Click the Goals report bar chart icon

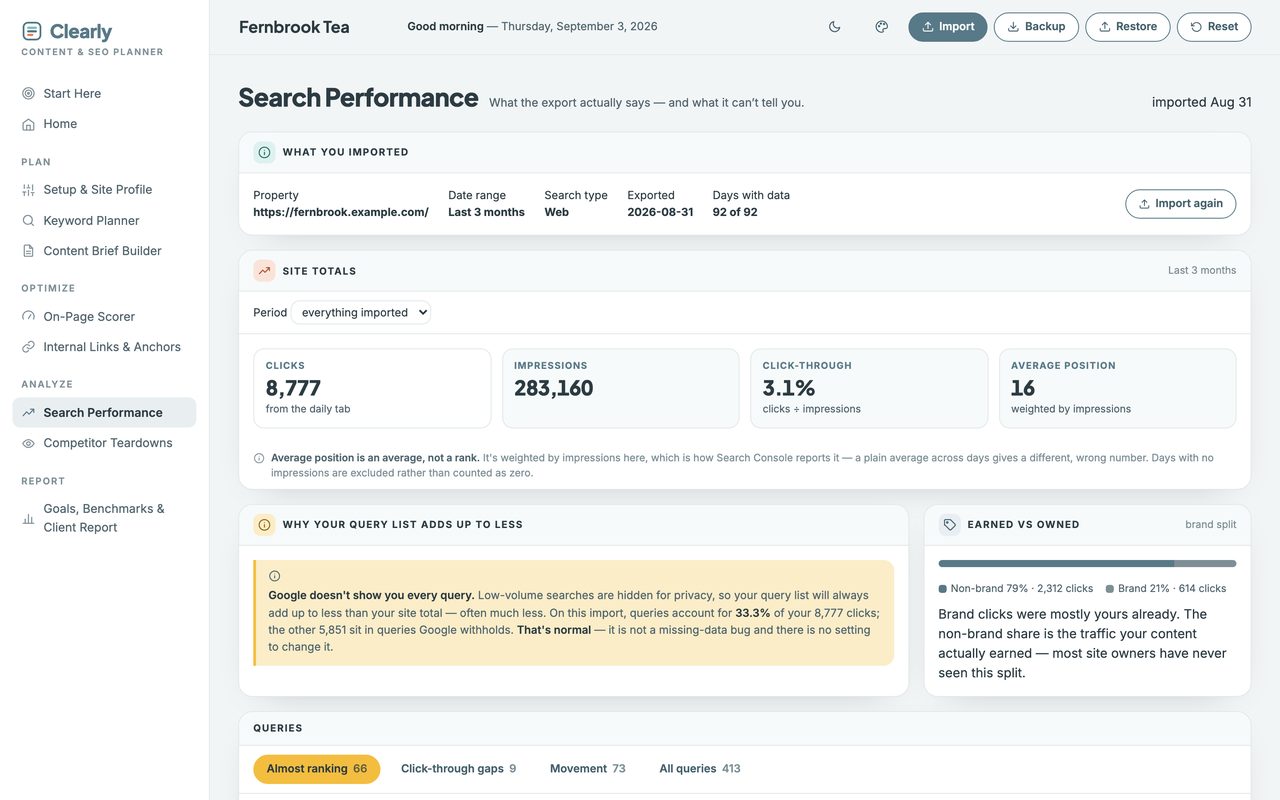click(28, 519)
